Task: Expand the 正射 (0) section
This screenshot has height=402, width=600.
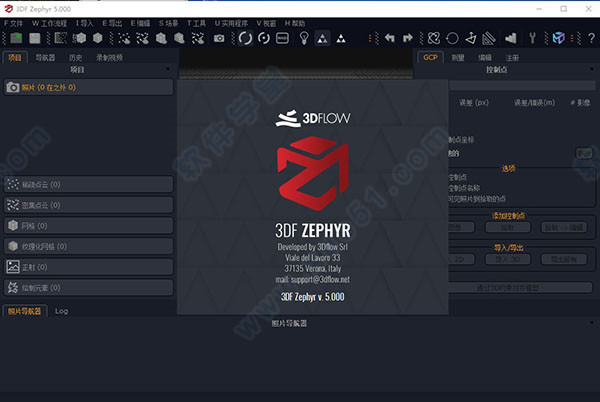Action: click(x=88, y=267)
